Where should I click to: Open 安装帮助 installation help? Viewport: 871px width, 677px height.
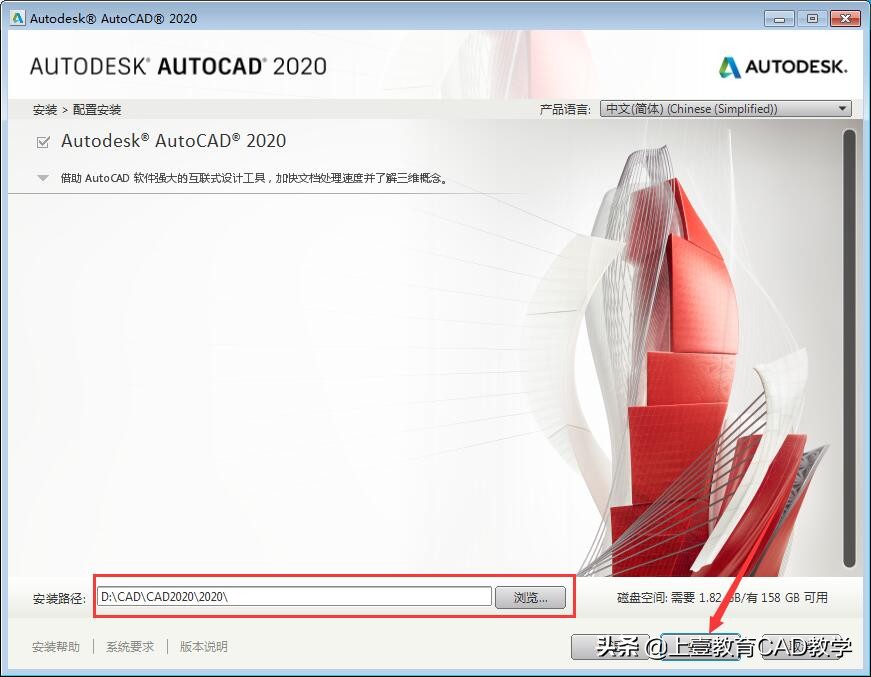(x=56, y=647)
